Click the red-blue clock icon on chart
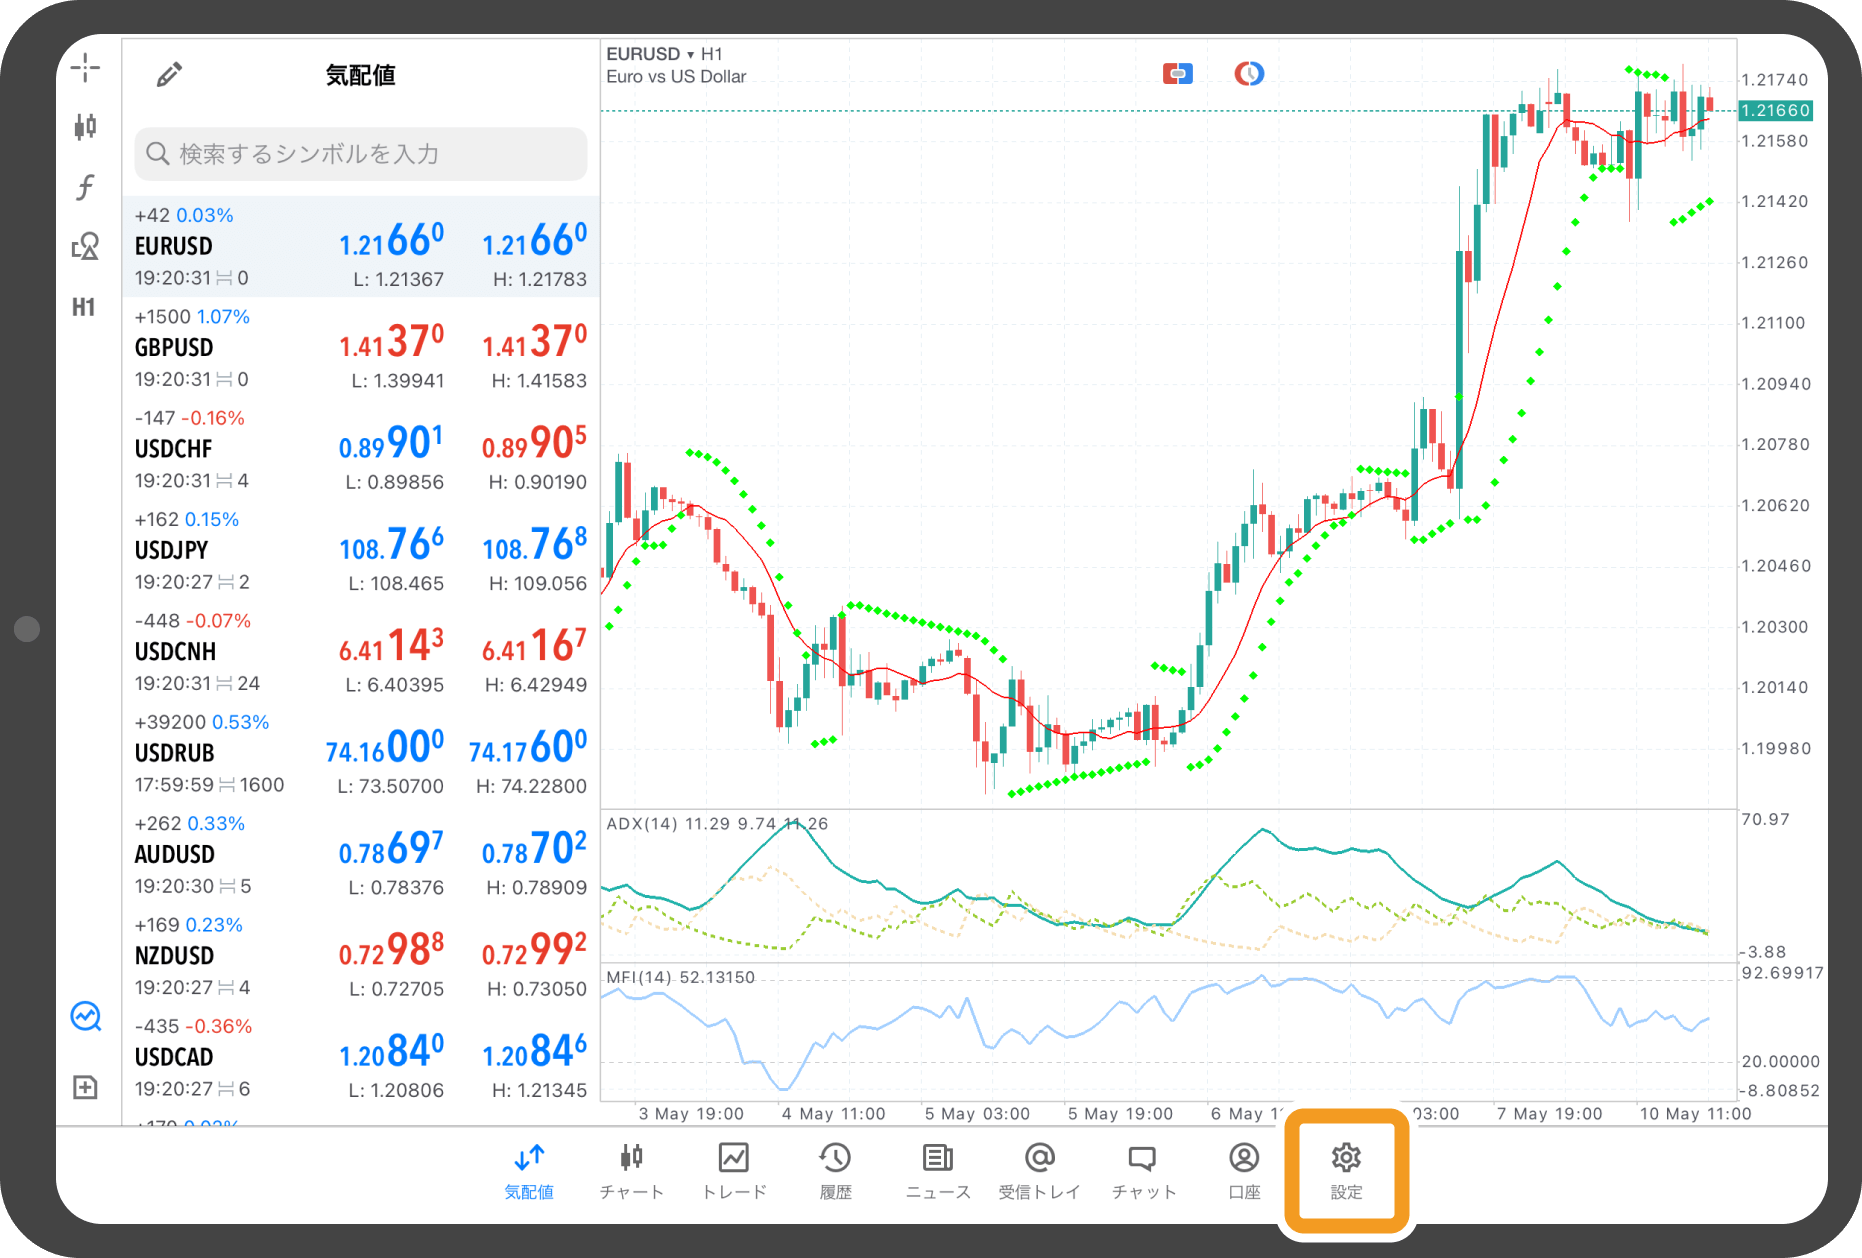Image resolution: width=1862 pixels, height=1258 pixels. tap(1248, 74)
